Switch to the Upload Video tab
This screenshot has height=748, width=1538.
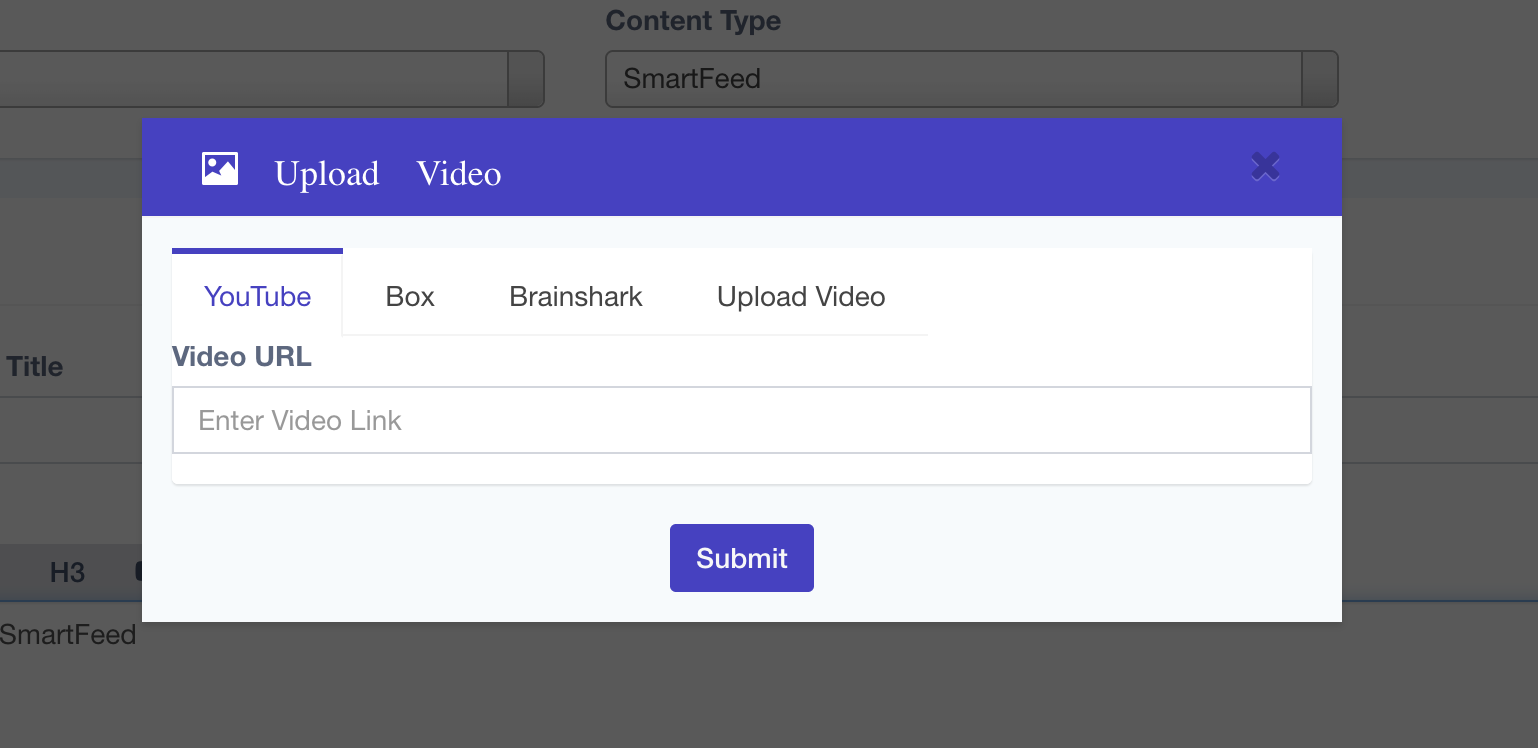click(801, 297)
